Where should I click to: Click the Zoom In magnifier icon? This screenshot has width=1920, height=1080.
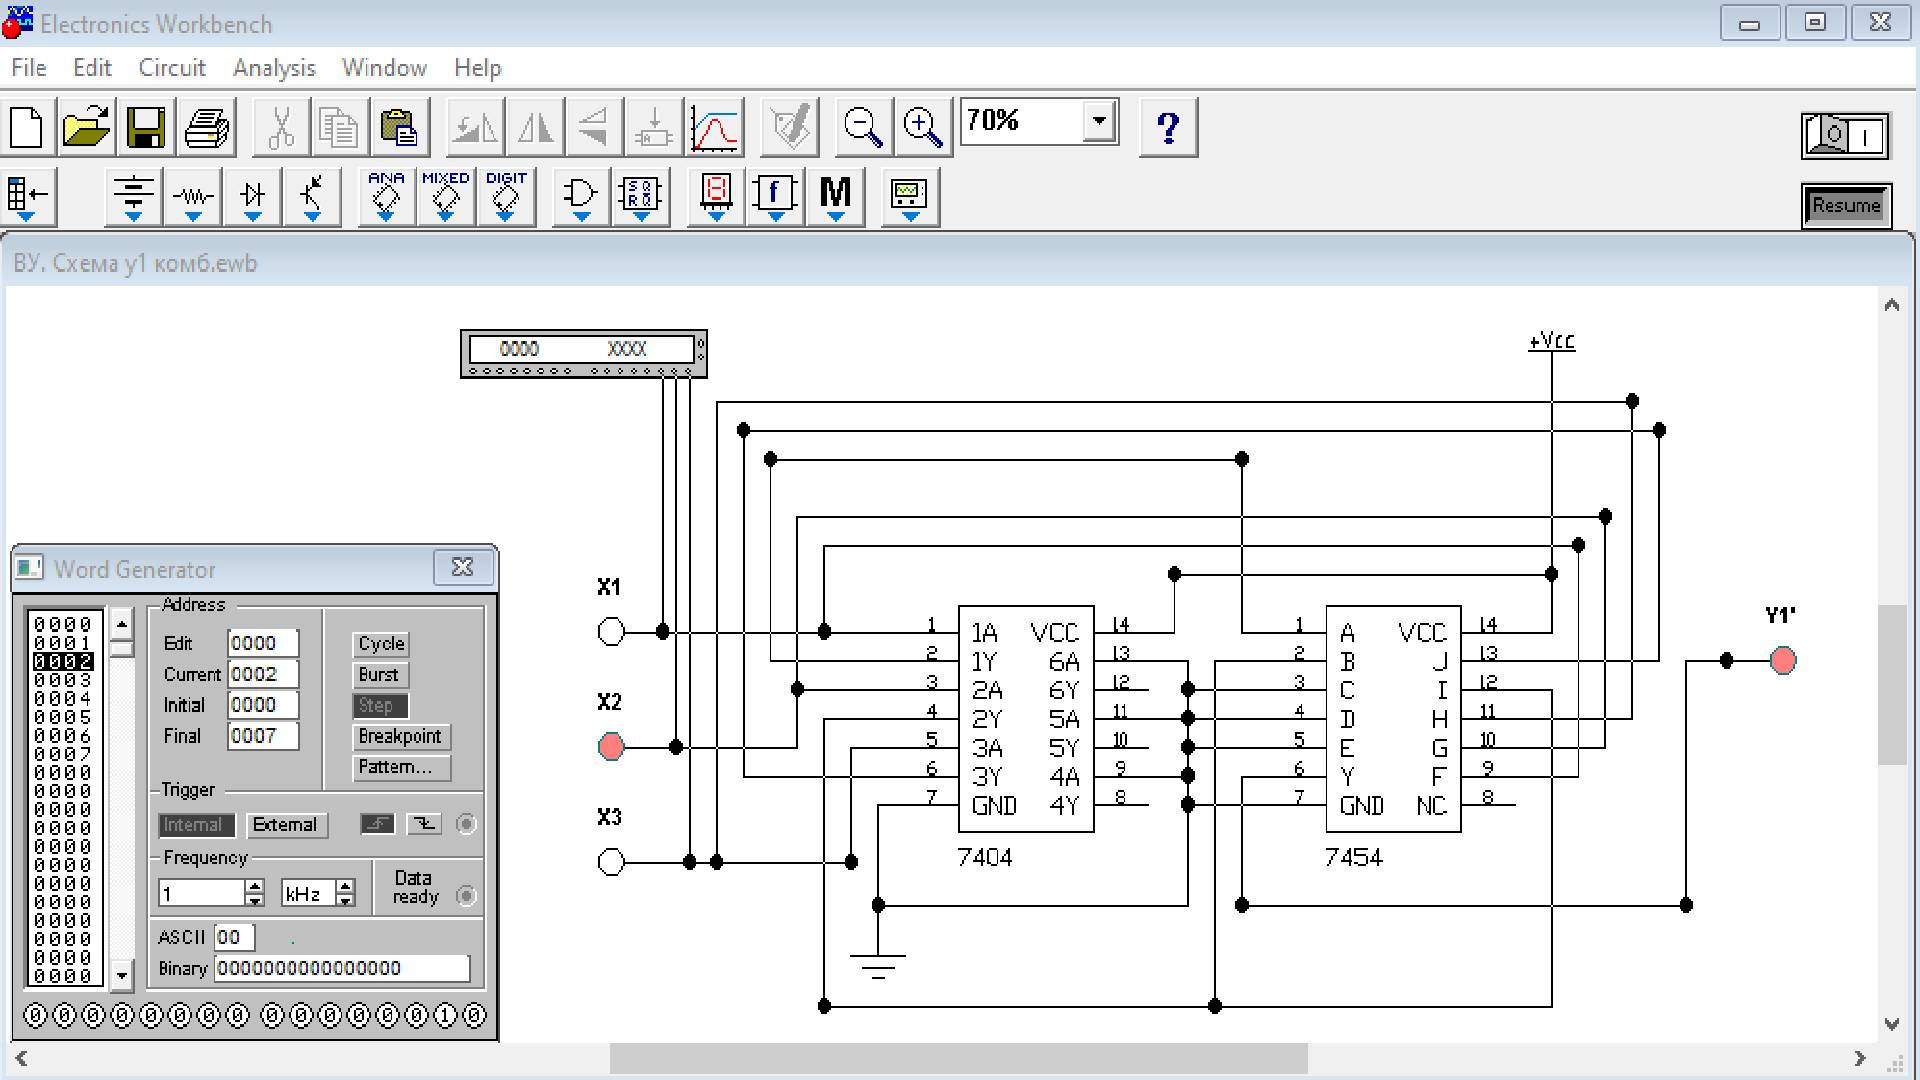pyautogui.click(x=922, y=127)
